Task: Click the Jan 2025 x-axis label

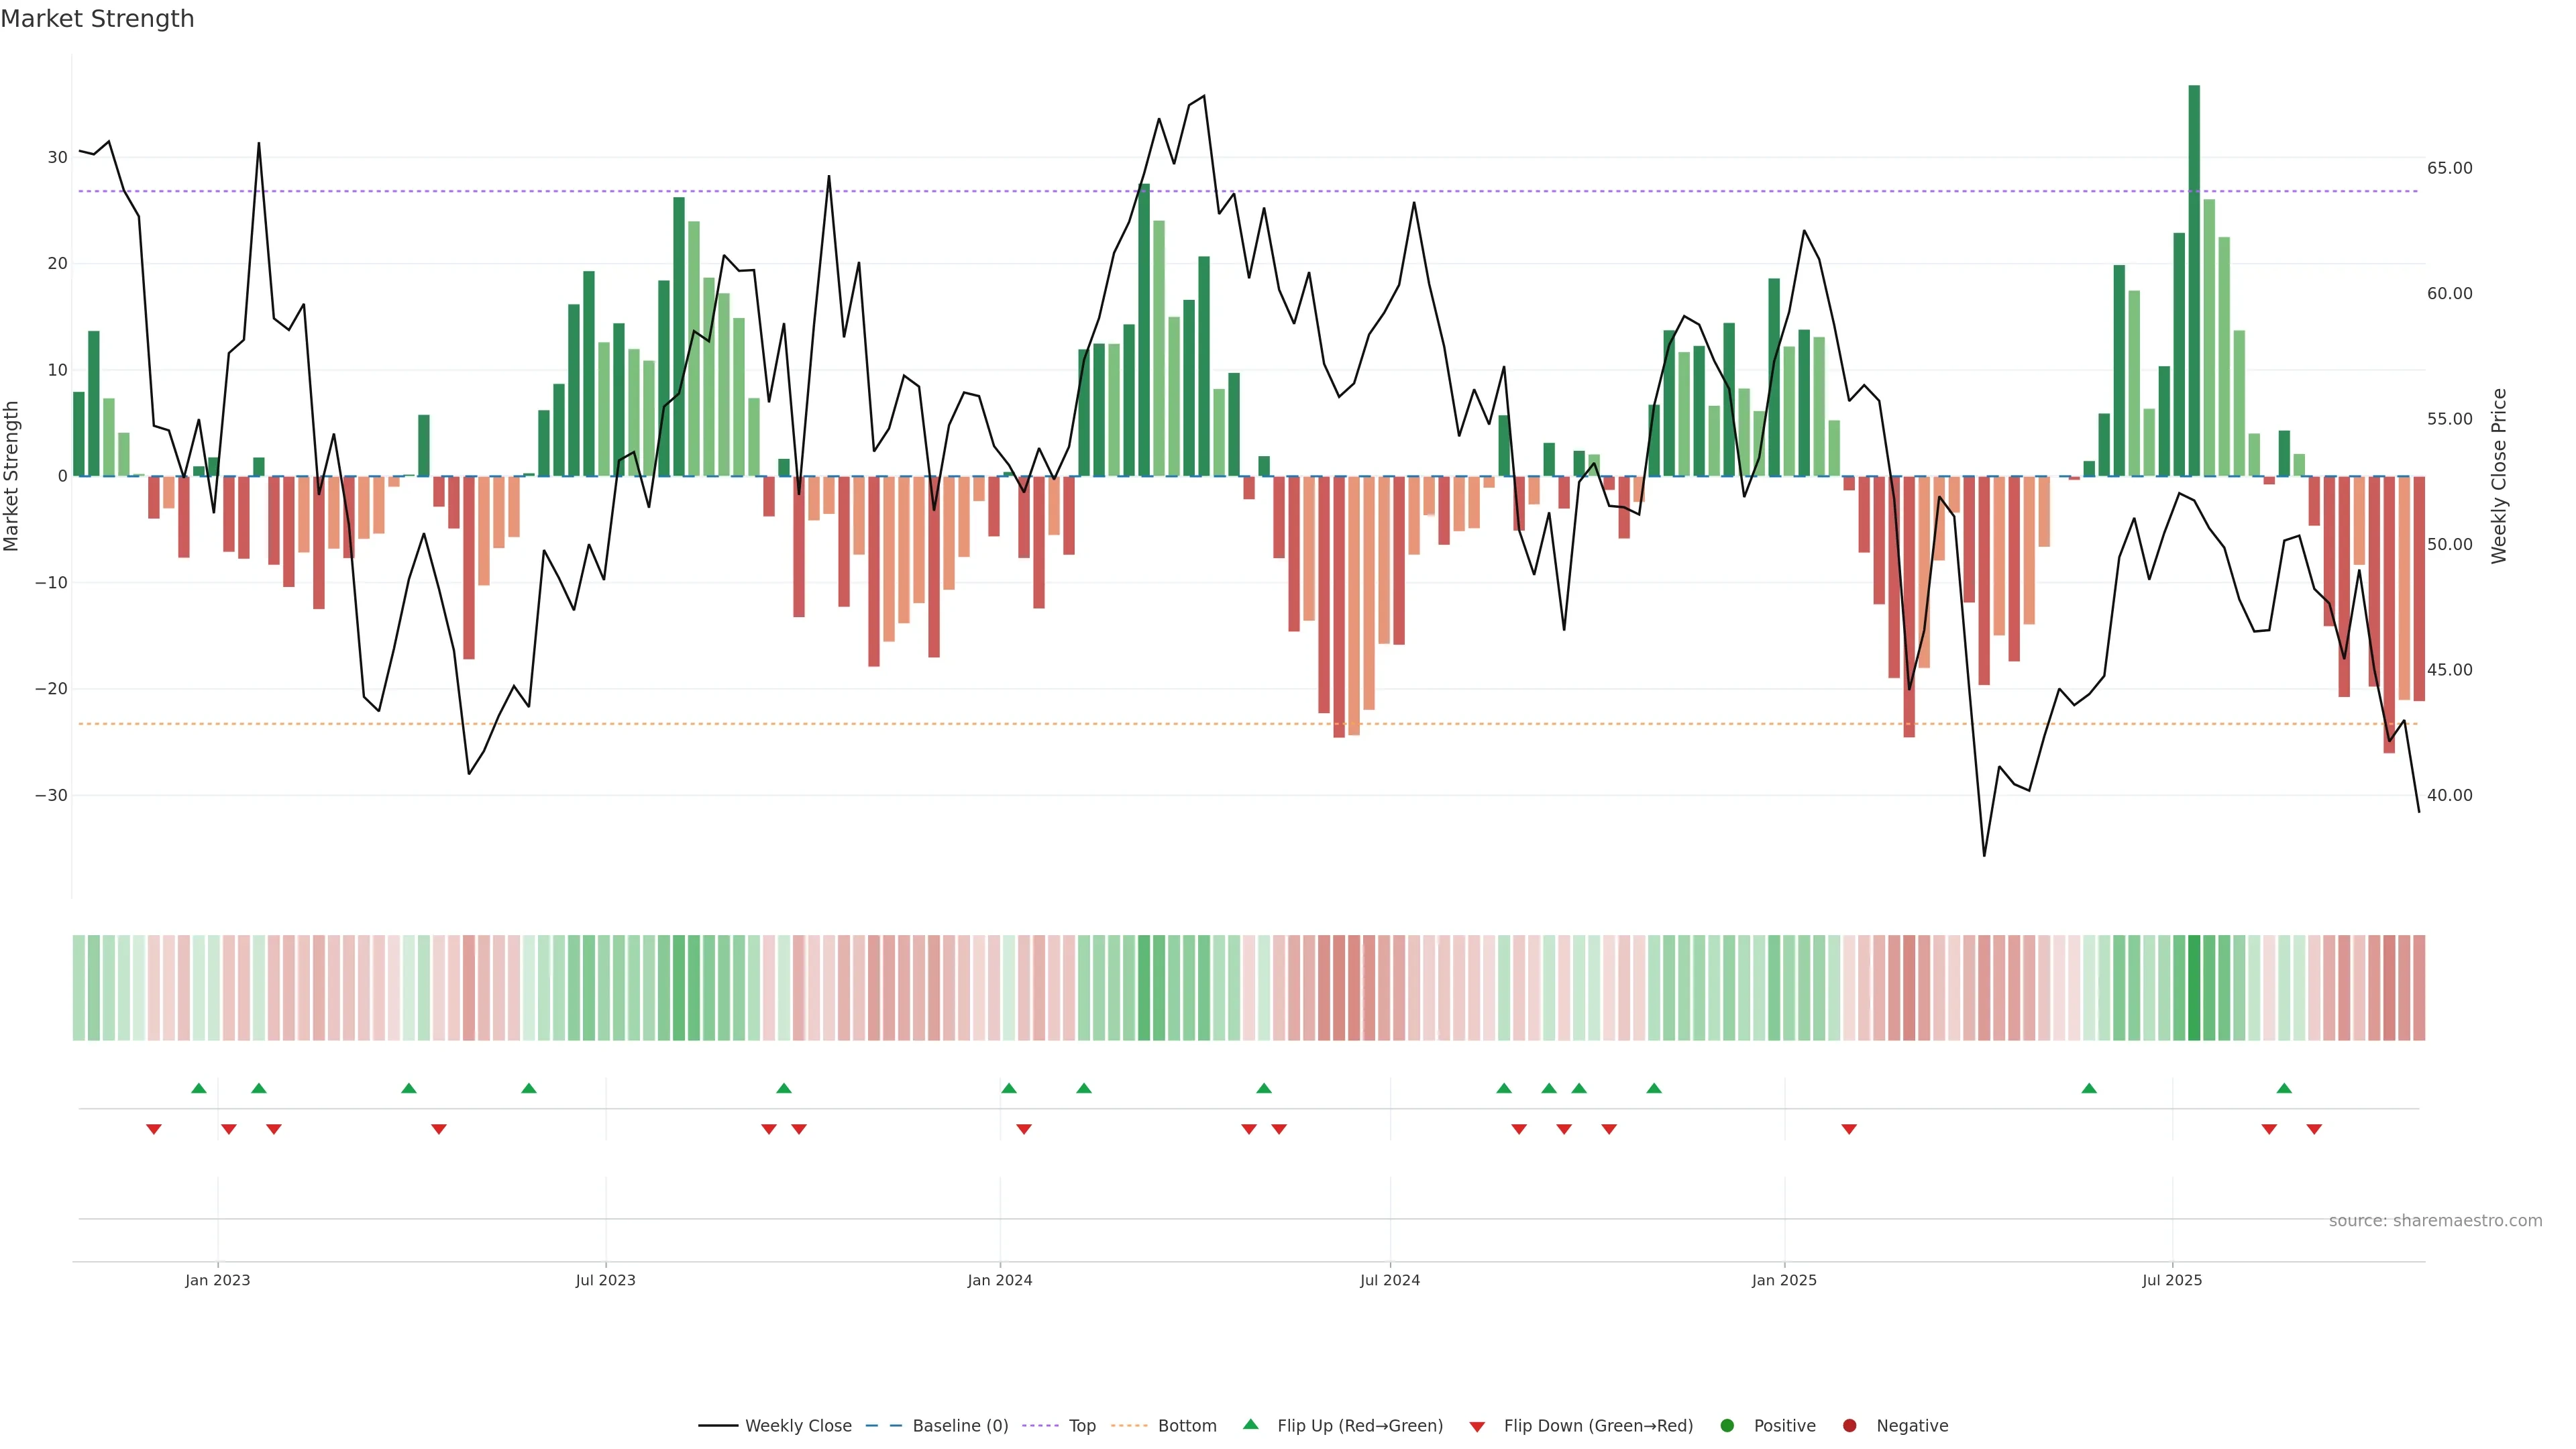Action: pos(1784,1280)
